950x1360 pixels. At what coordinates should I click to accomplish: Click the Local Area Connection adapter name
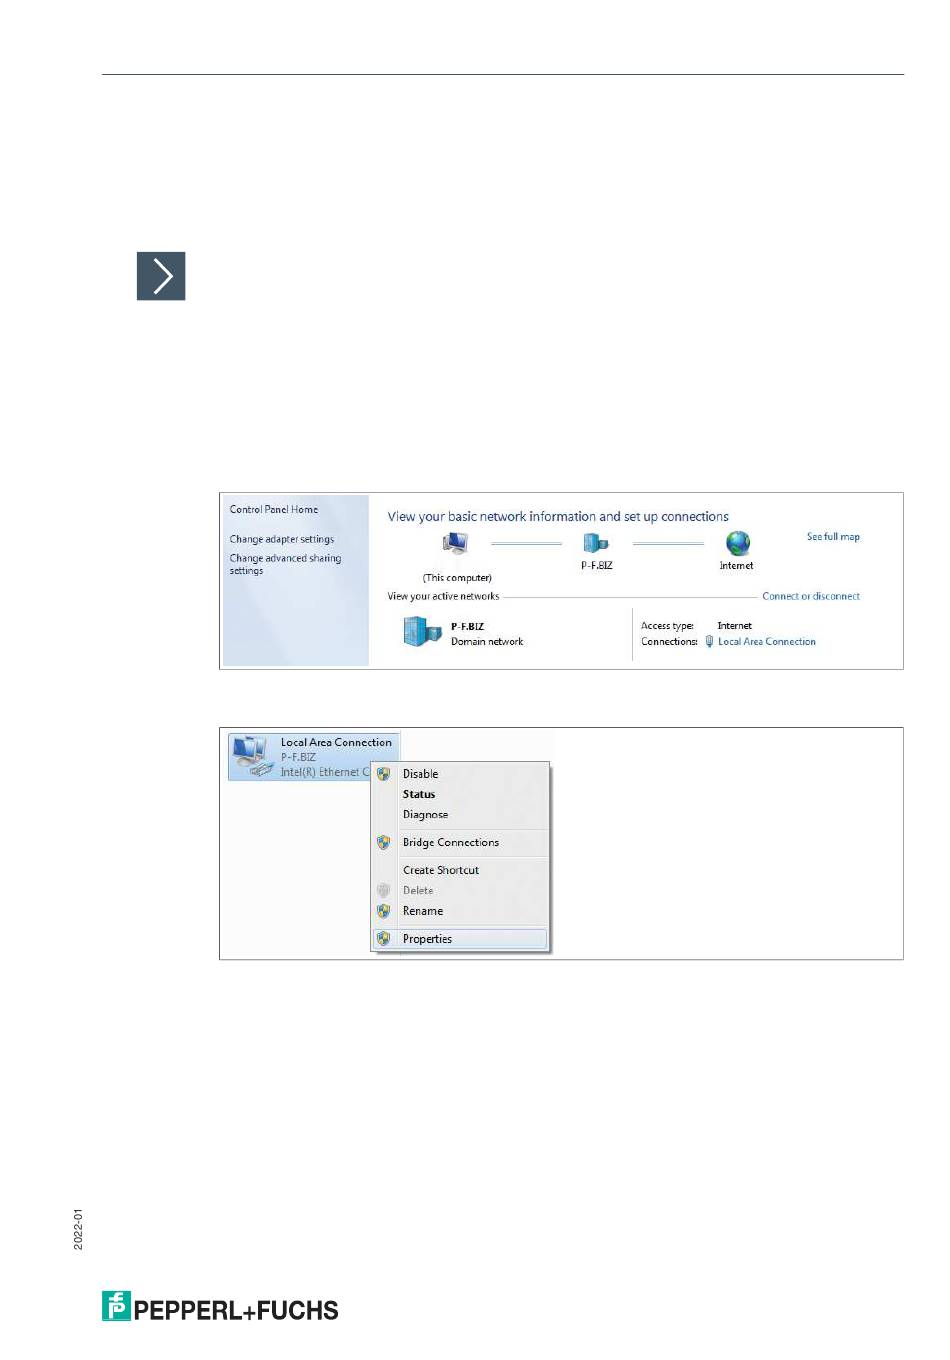point(336,742)
